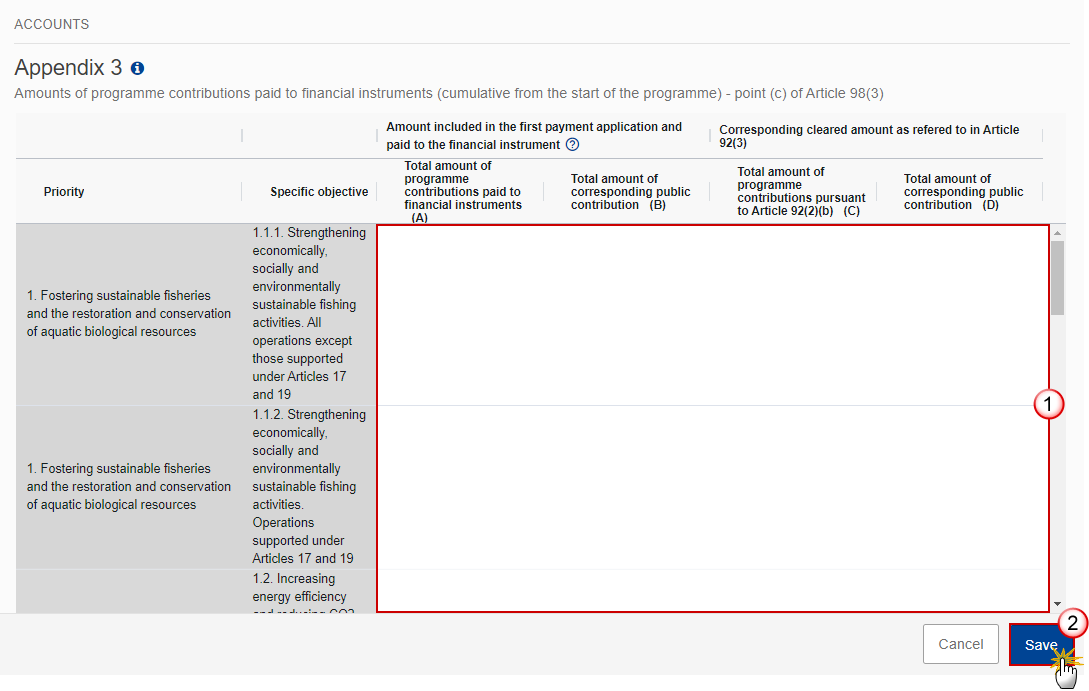
Task: Select the Priority column header
Action: (x=64, y=192)
